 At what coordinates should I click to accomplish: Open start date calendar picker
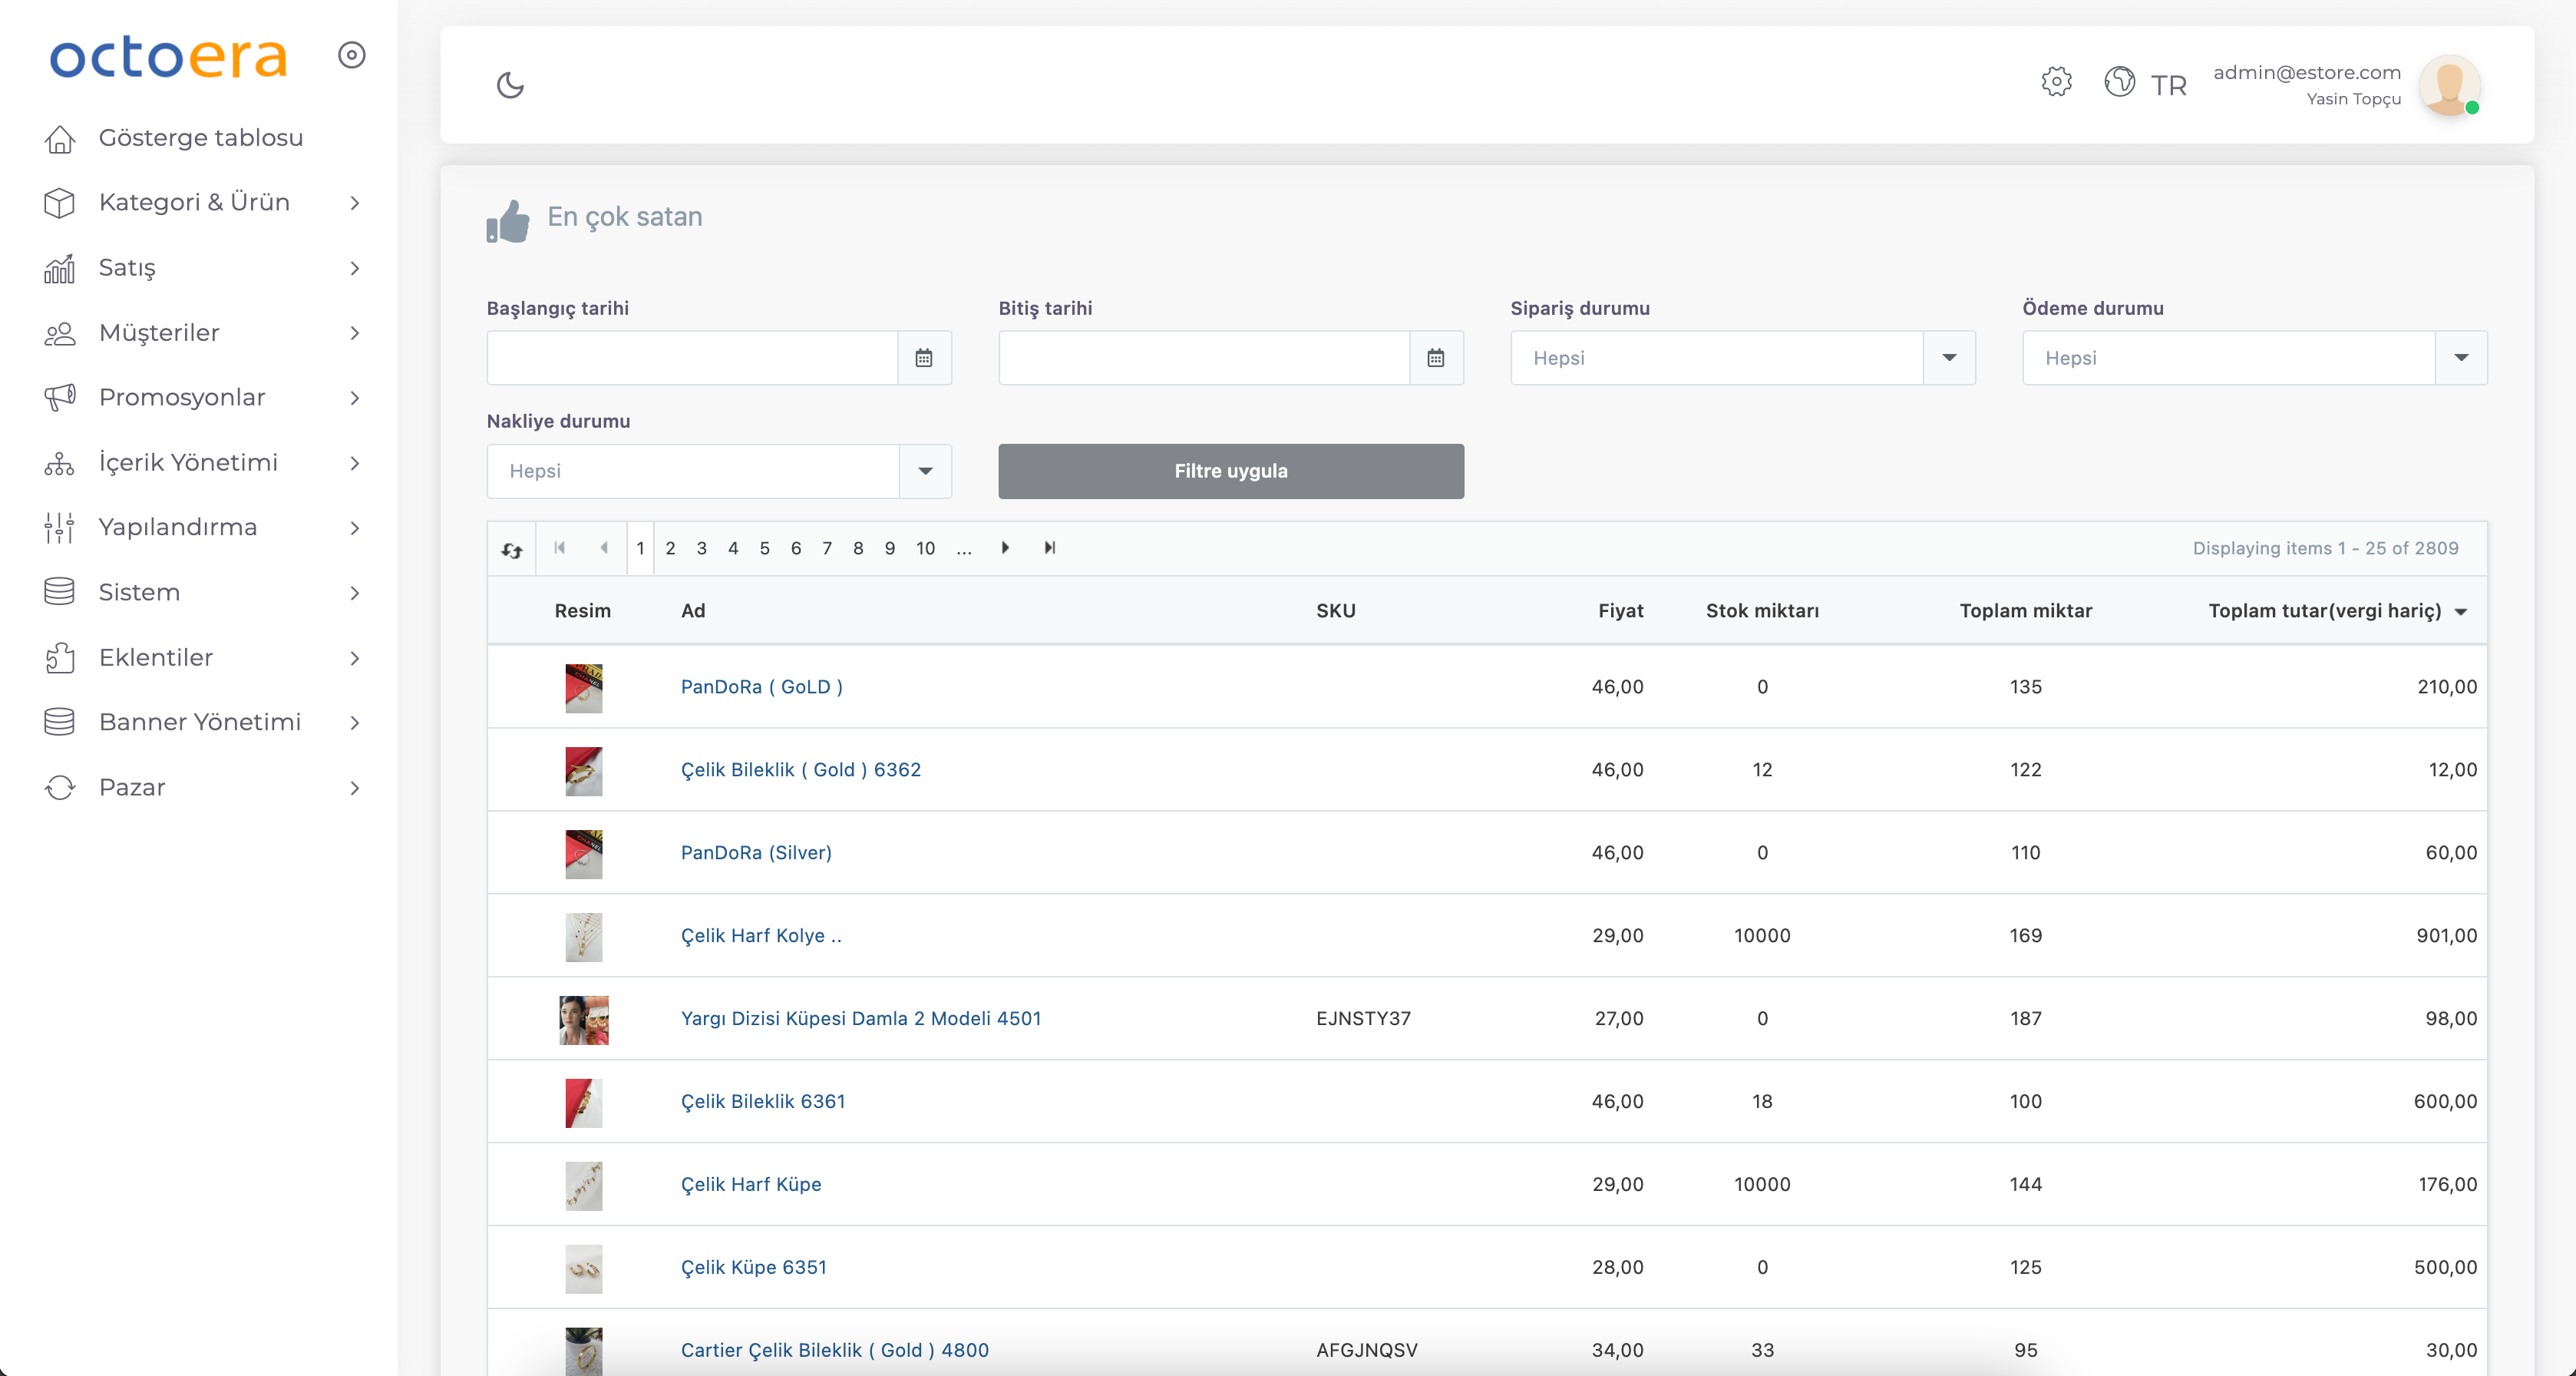click(x=924, y=358)
